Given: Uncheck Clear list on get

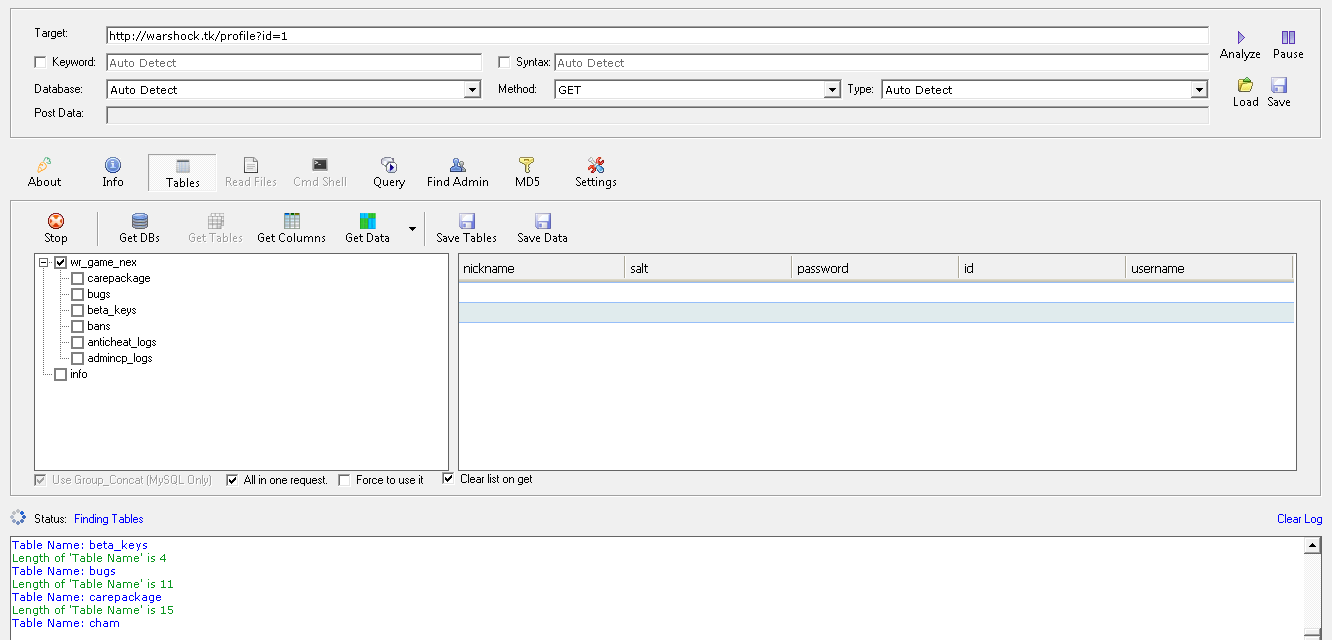Looking at the screenshot, I should (x=448, y=479).
